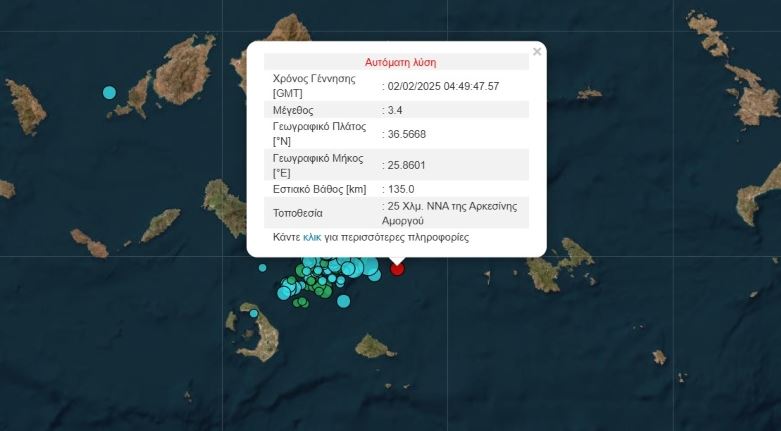Click the 'Εστιακό Βάθος [km]' label
Screen dimensions: 781x431
pyautogui.click(x=319, y=189)
